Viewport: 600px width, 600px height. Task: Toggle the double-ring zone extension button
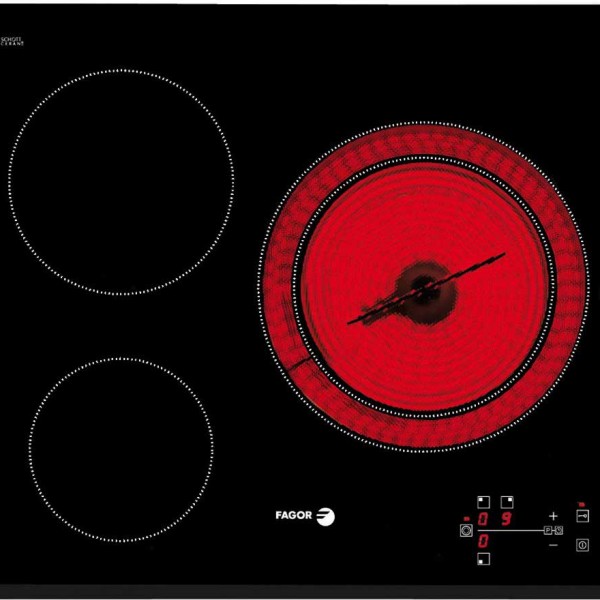pos(464,530)
